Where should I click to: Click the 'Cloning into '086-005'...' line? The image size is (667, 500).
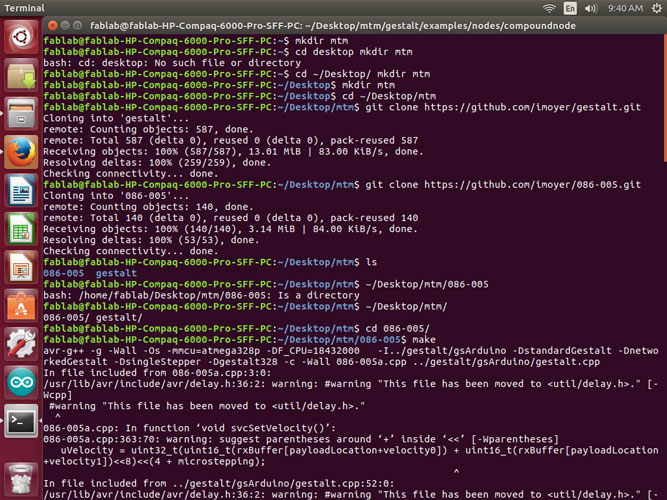point(116,196)
